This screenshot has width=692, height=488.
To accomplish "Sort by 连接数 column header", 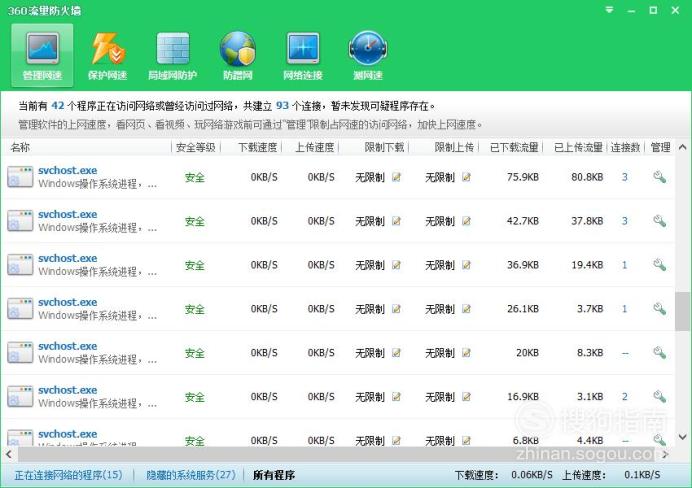I will (x=625, y=147).
